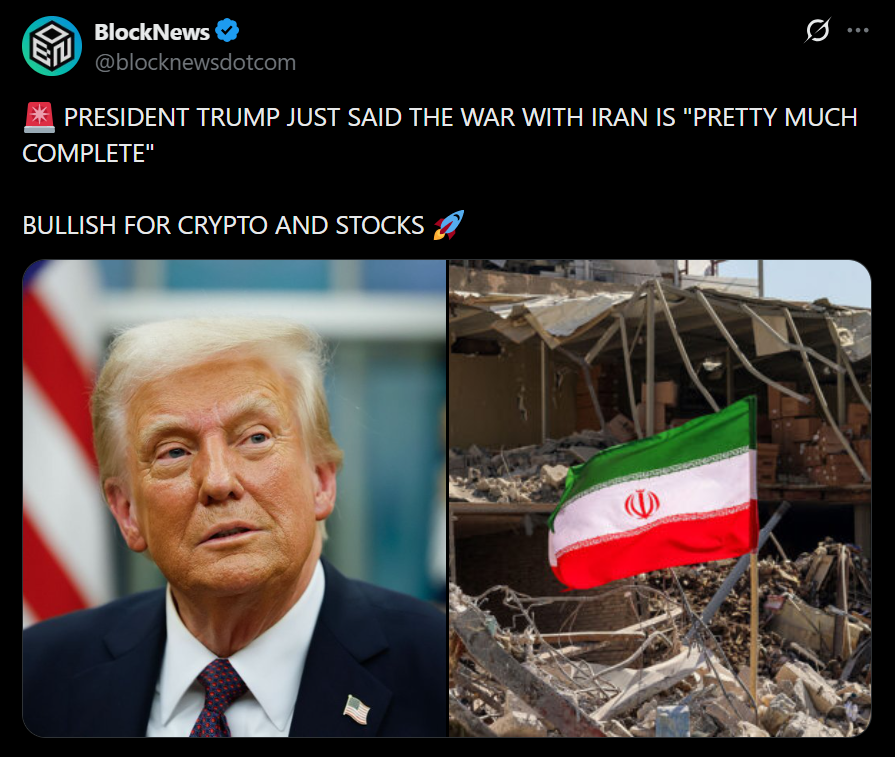This screenshot has height=757, width=895.
Task: Click the rocket emoji in the post
Action: click(x=449, y=225)
